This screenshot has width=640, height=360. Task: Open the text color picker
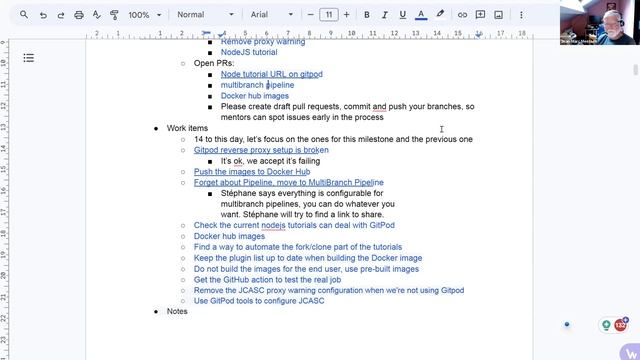click(x=421, y=15)
